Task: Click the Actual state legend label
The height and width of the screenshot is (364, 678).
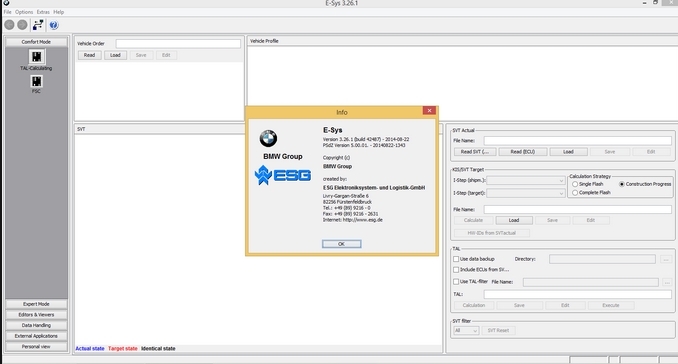Action: tap(90, 348)
